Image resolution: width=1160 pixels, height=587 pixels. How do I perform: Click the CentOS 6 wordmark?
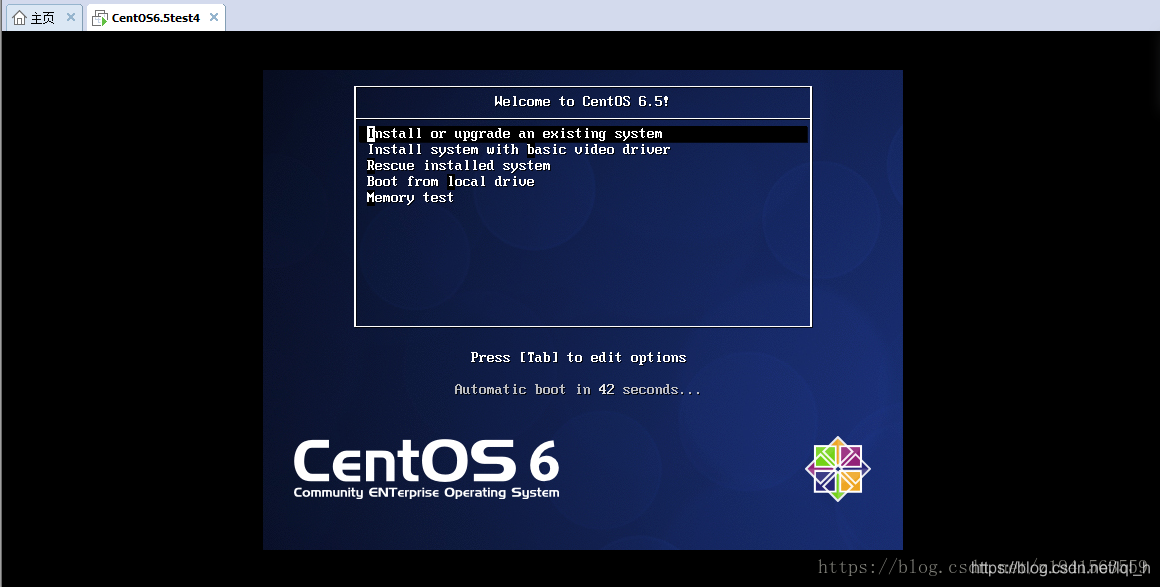[x=426, y=461]
